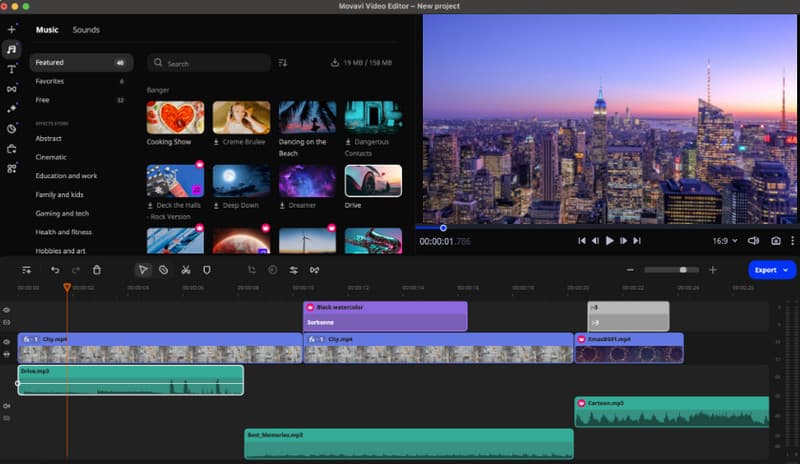Expand the Export button dropdown arrow
This screenshot has height=464, width=800.
click(x=786, y=270)
